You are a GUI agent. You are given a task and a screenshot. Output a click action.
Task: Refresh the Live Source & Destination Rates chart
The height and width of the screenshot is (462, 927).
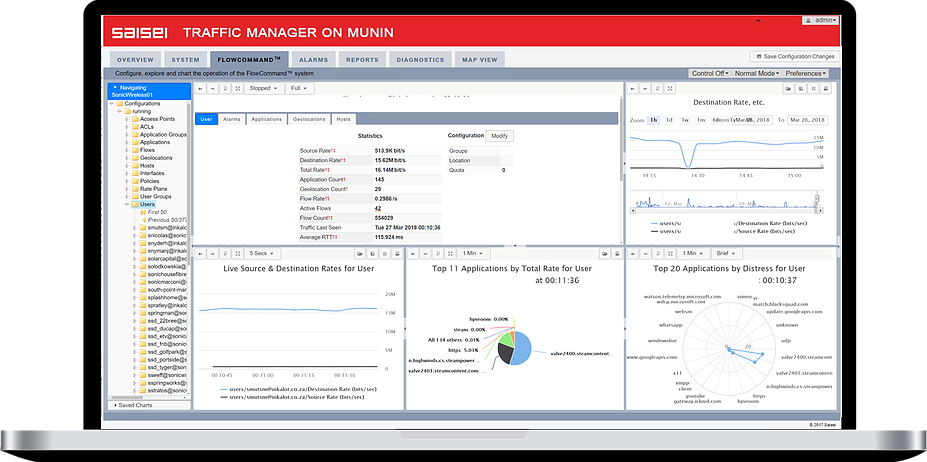pos(225,253)
